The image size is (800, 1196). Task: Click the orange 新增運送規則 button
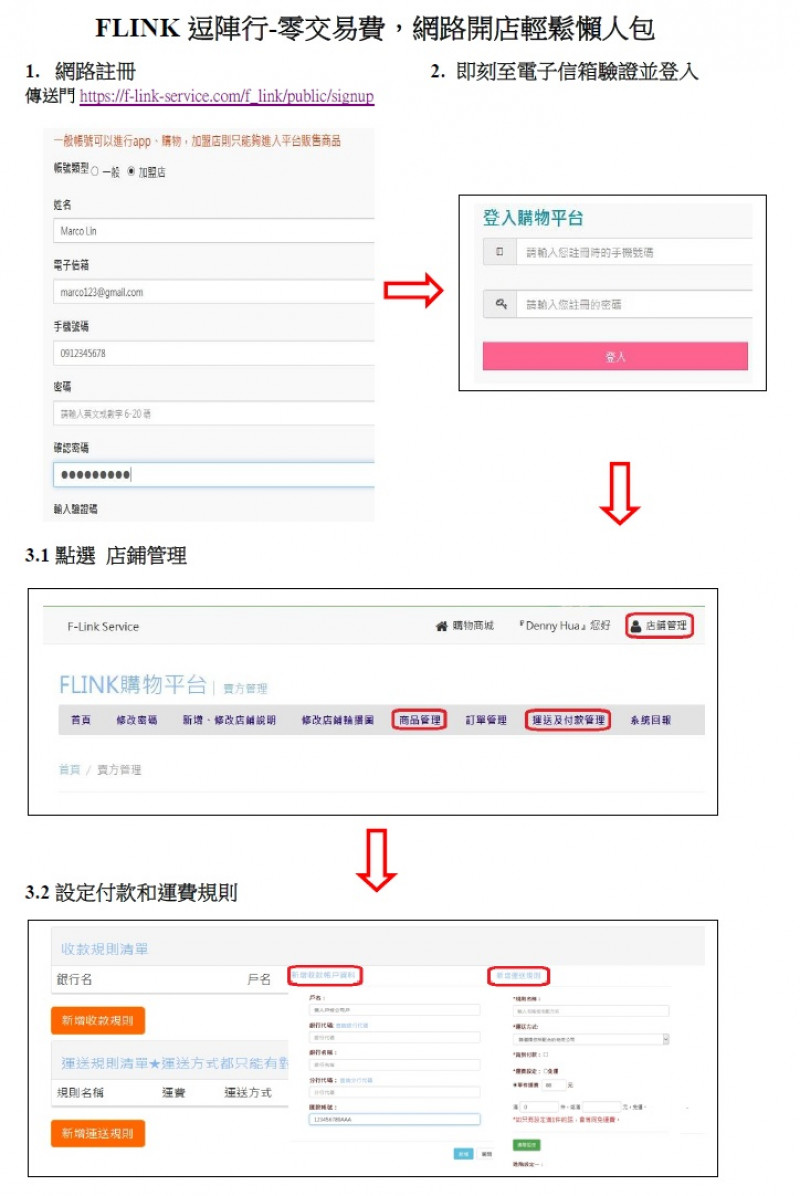[x=98, y=1133]
